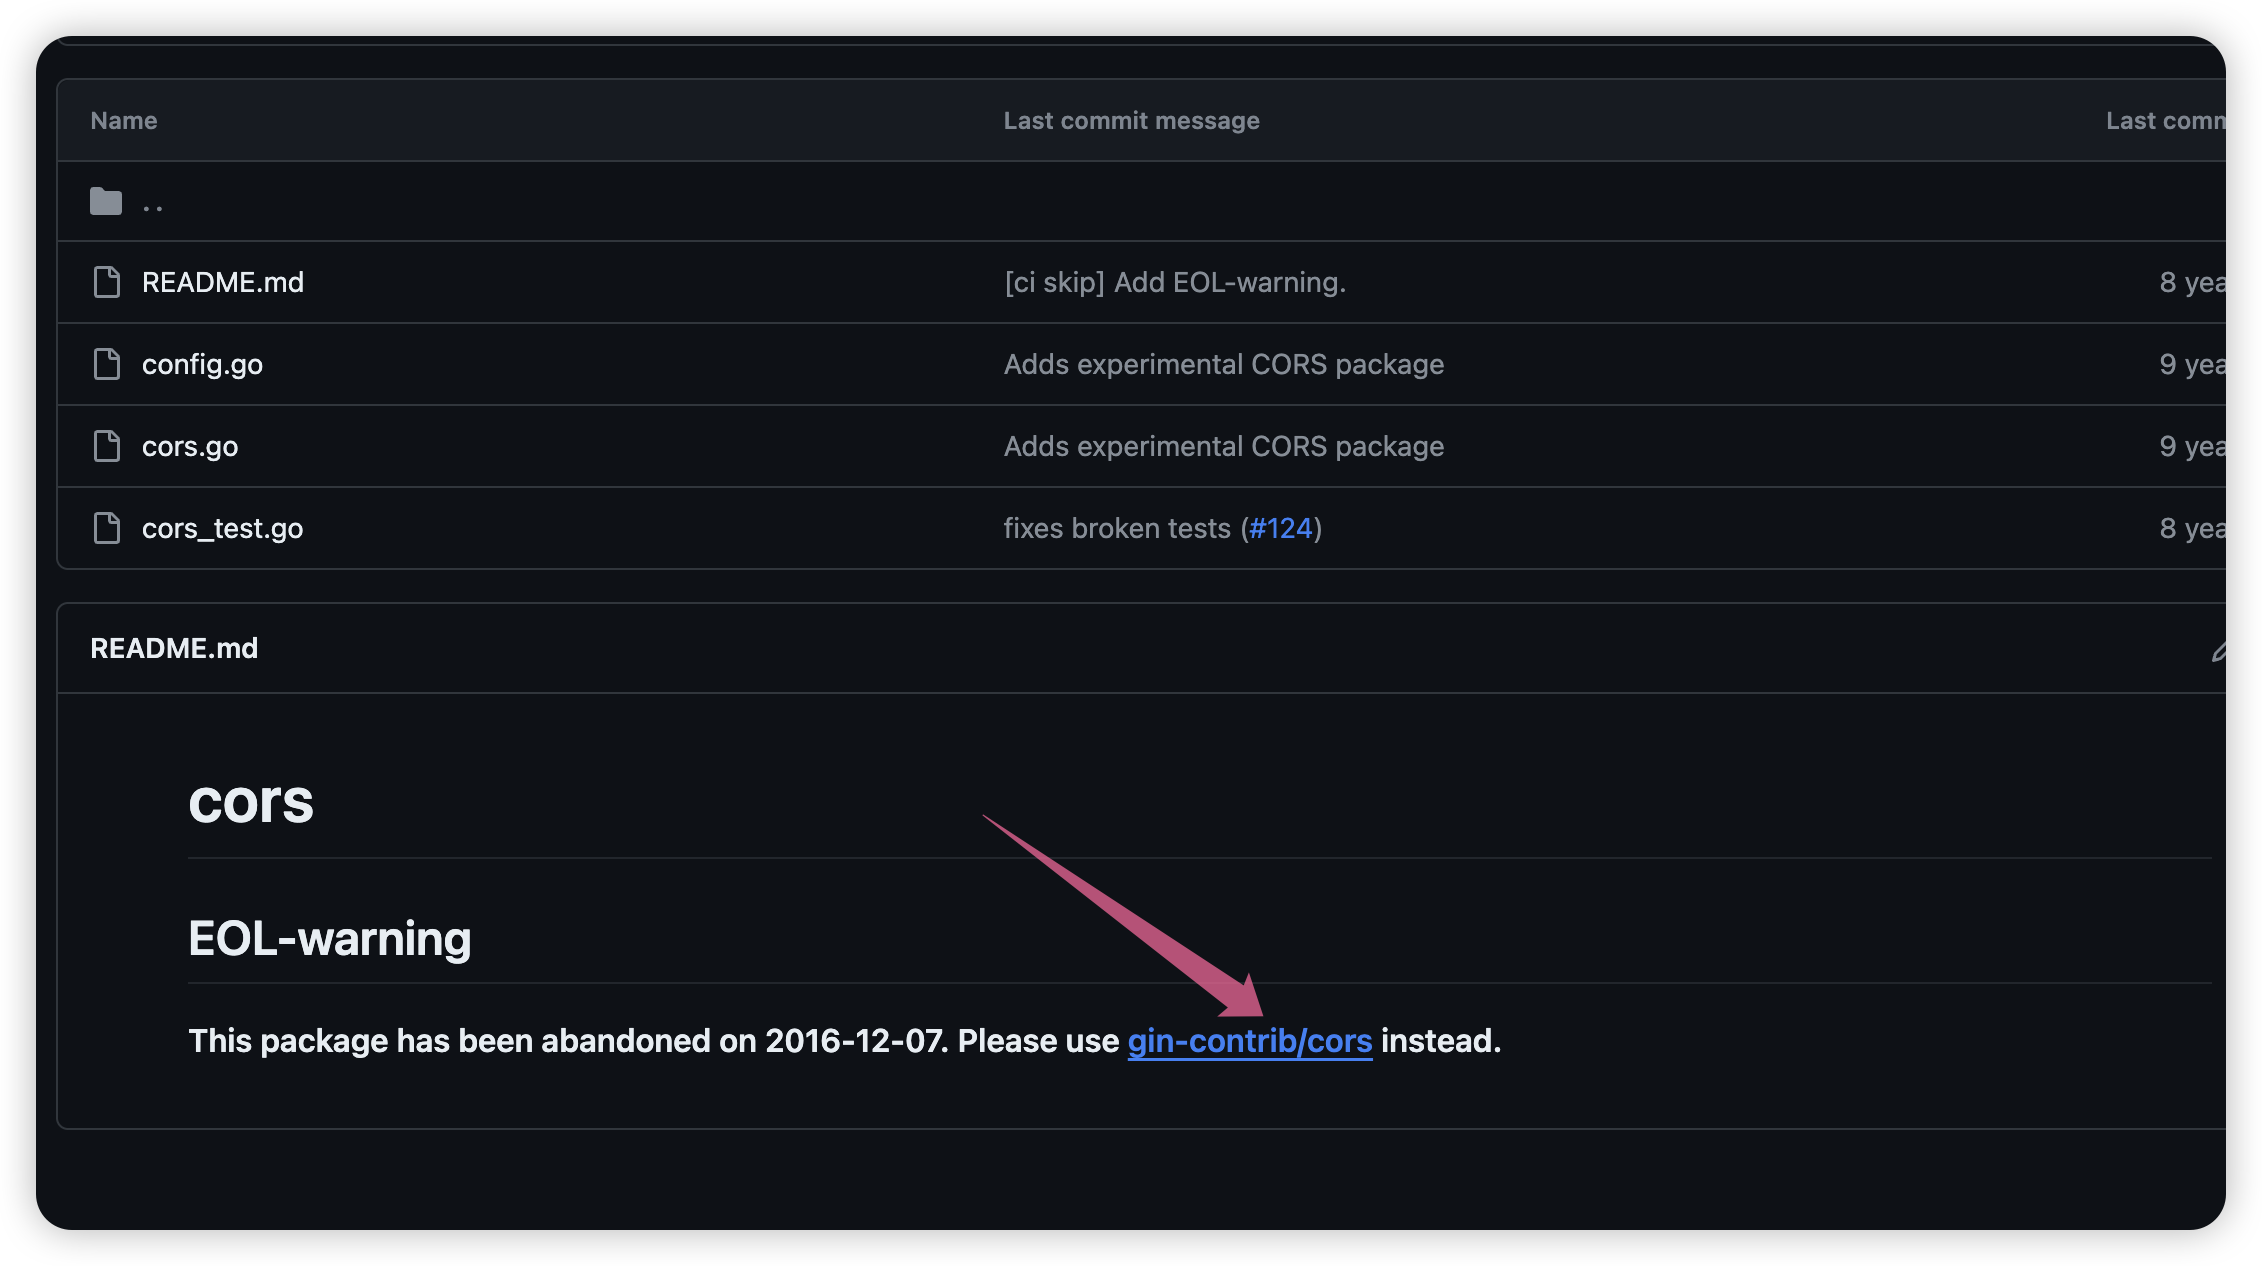Open the cors_test.go file

[x=222, y=528]
